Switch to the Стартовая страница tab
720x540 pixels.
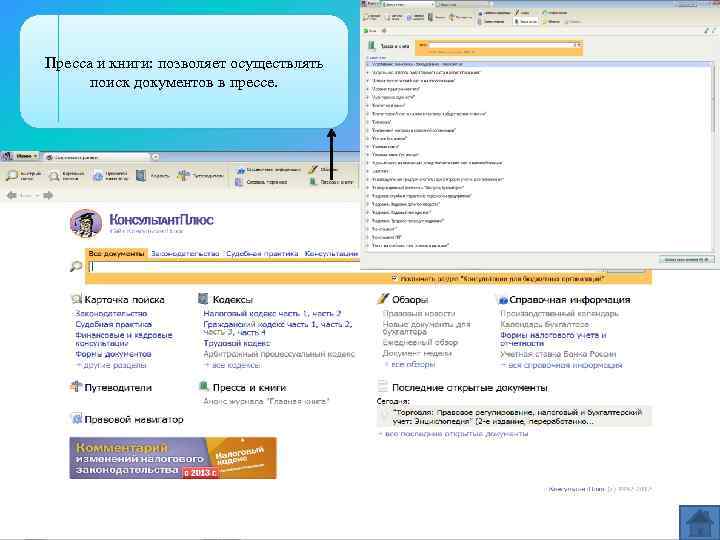(98, 157)
